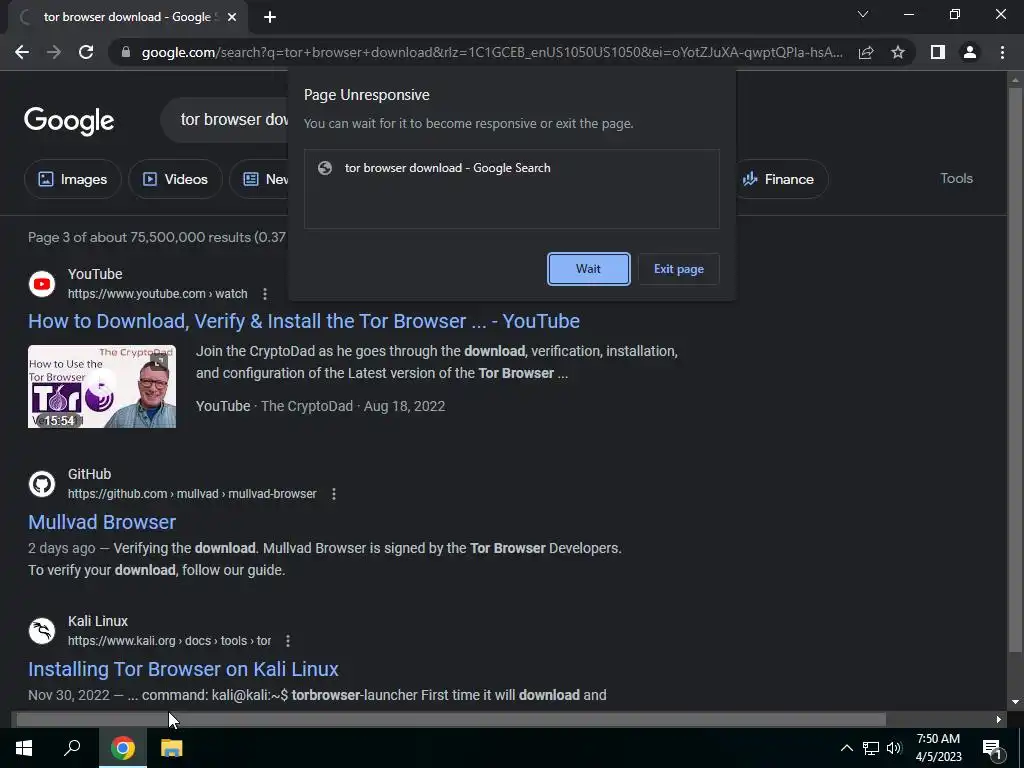Open more options for Kali Linux result
1024x768 pixels.
point(287,641)
